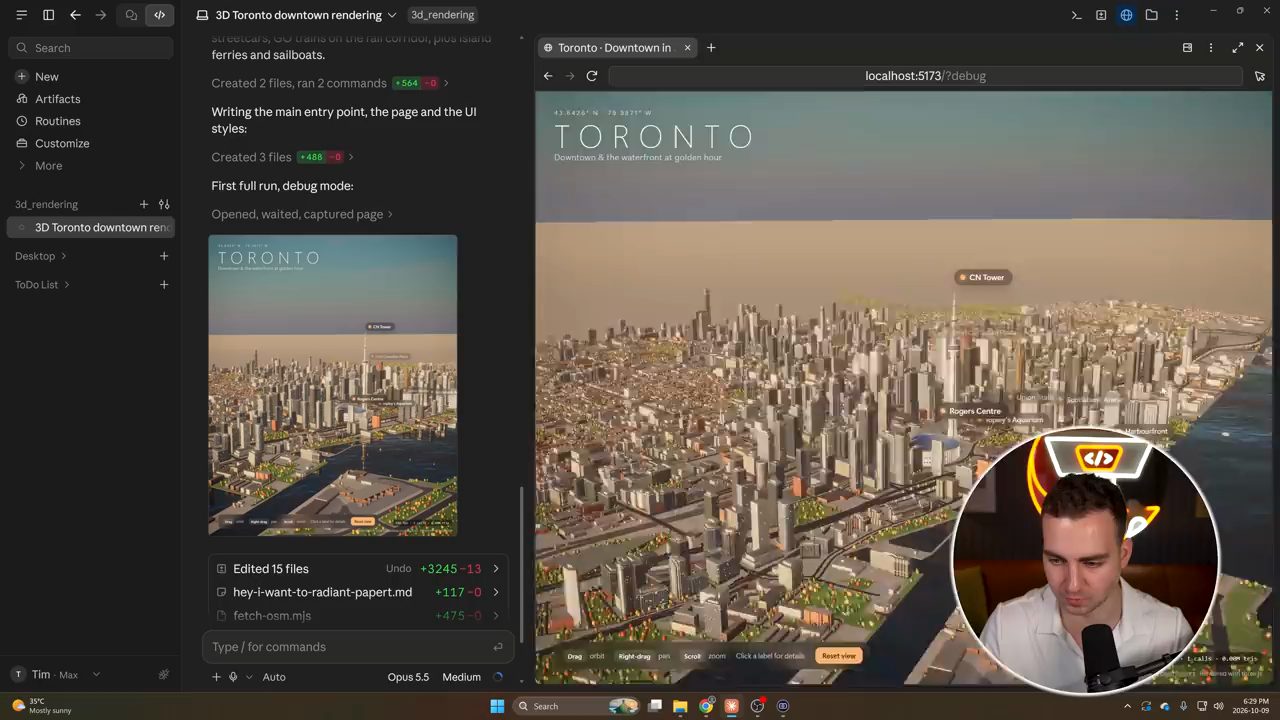
Task: Open new preview tab with plus
Action: (x=711, y=47)
